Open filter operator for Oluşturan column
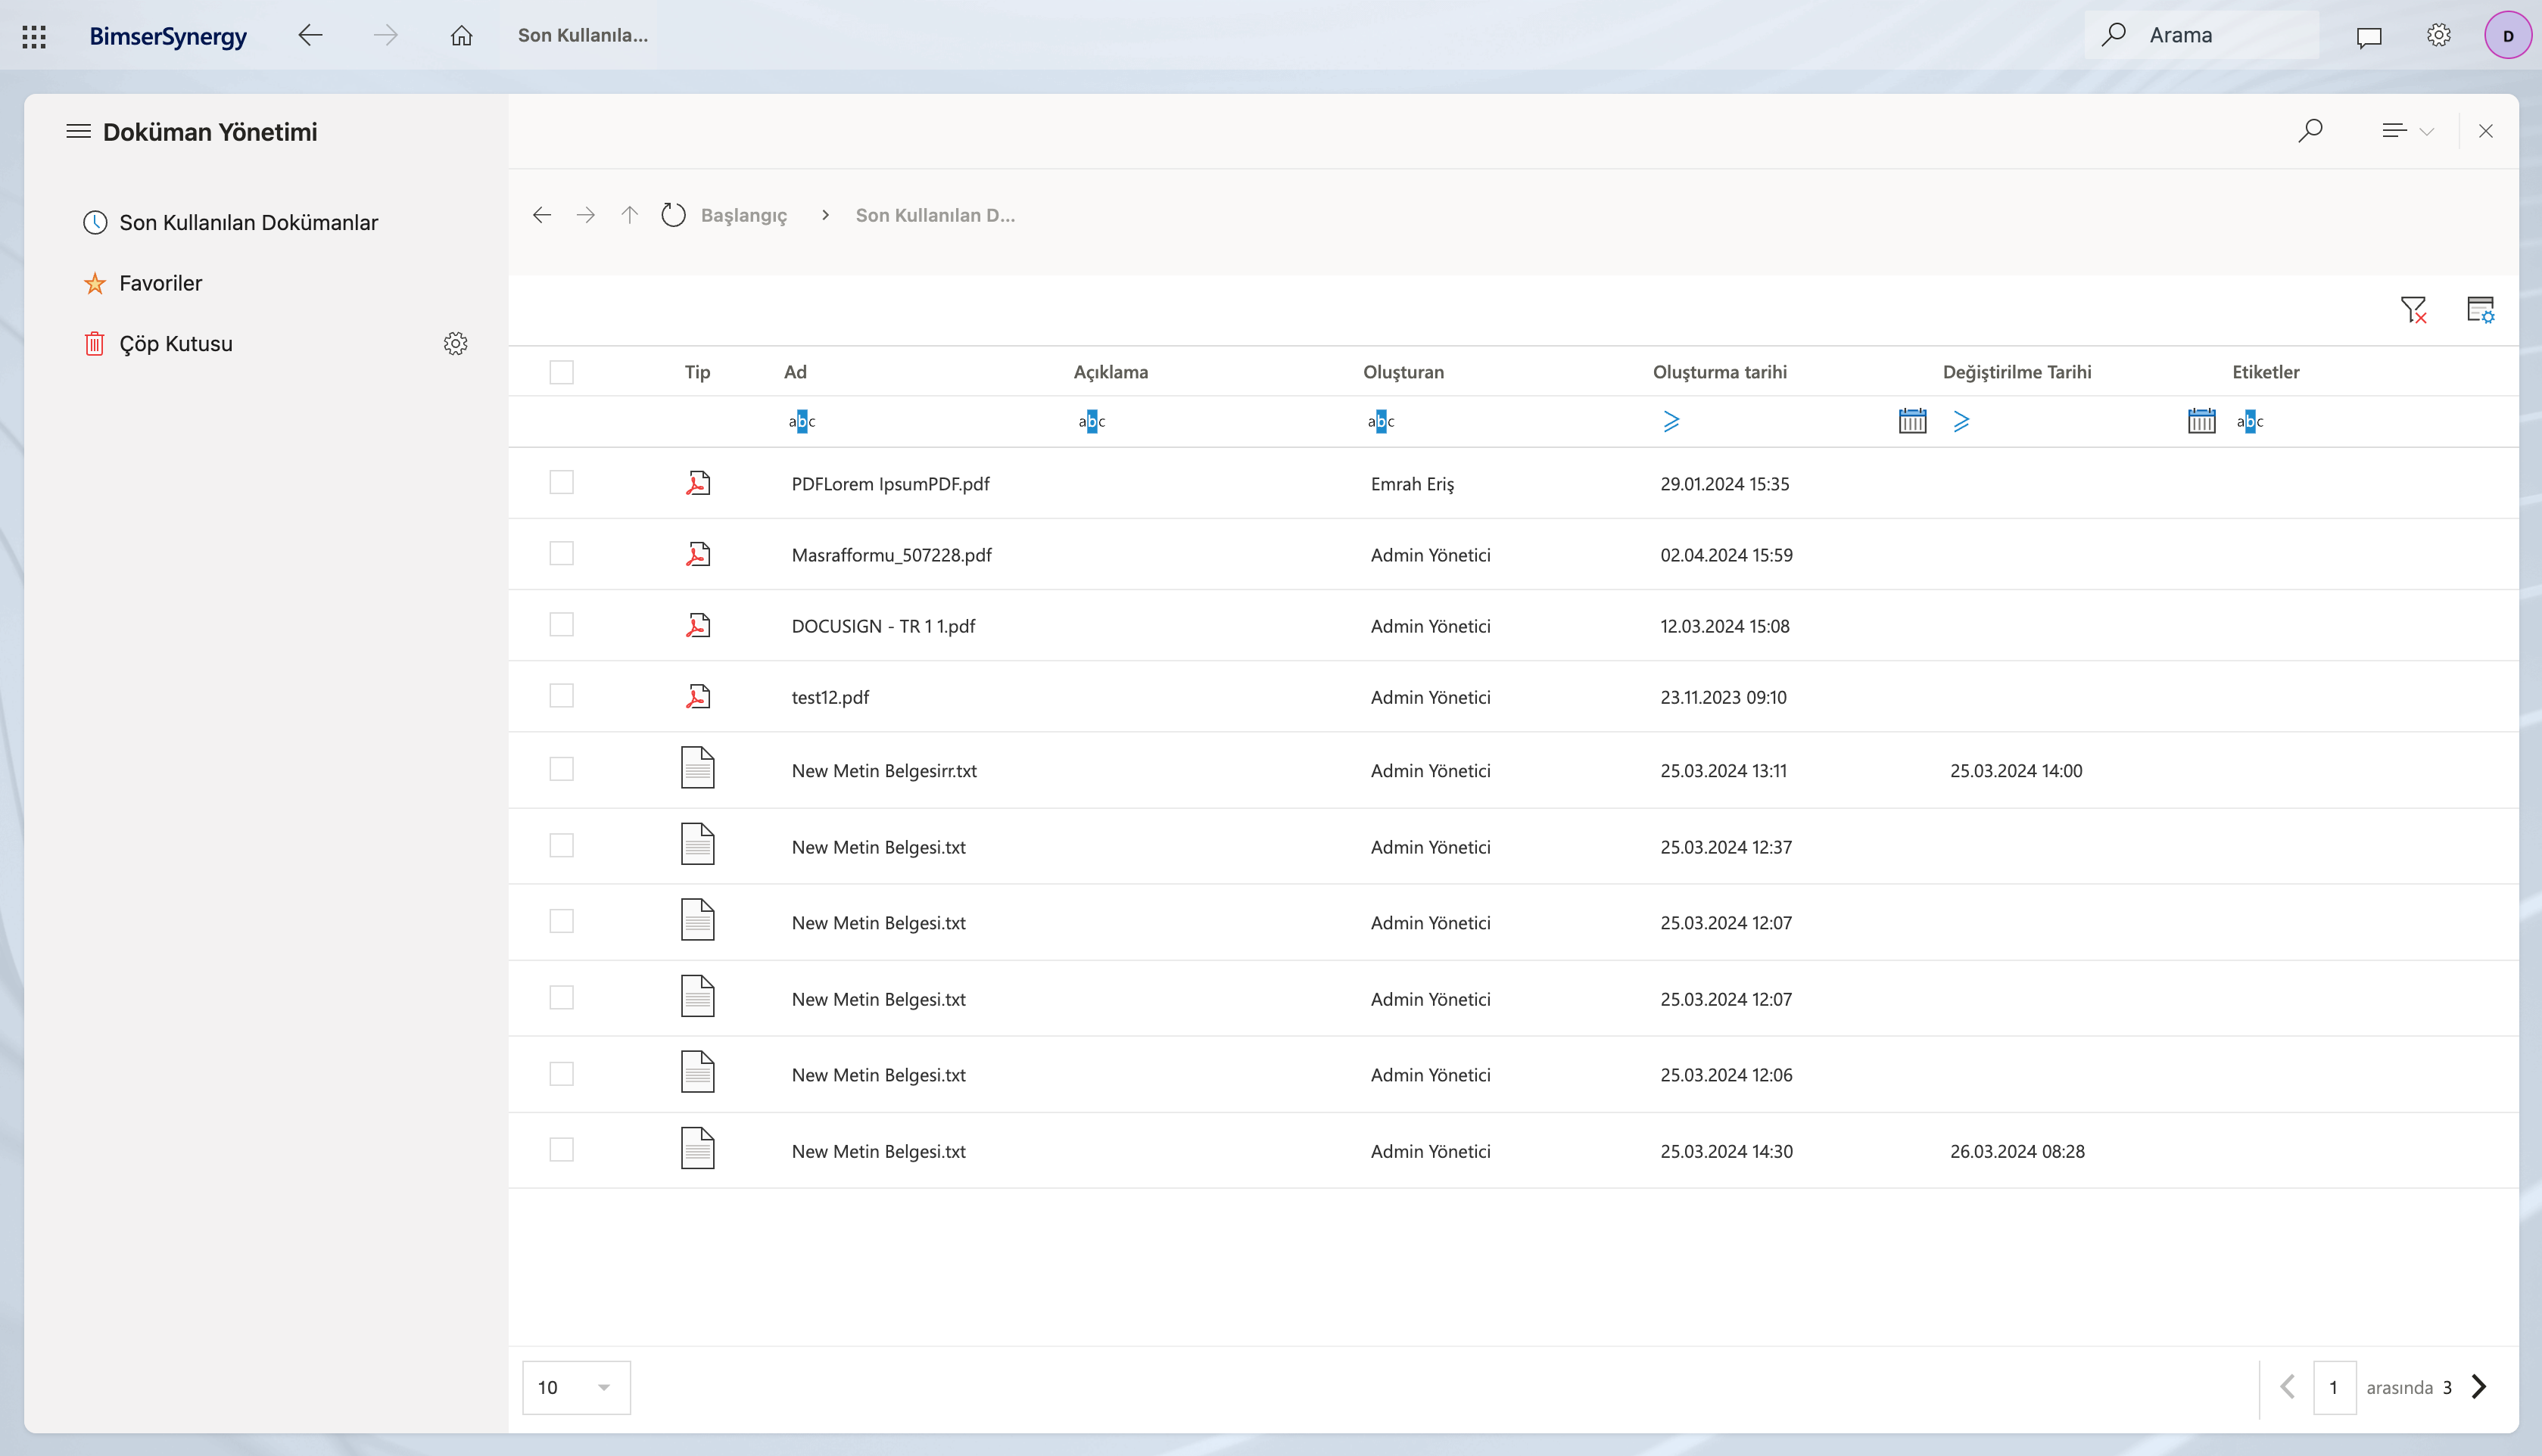Image resolution: width=2542 pixels, height=1456 pixels. (x=1381, y=421)
